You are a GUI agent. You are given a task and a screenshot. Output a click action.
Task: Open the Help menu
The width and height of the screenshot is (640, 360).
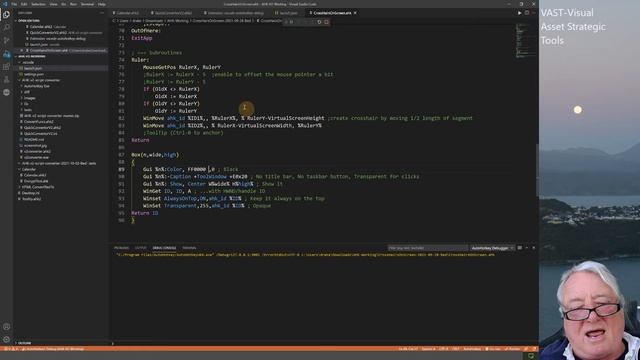pos(102,4)
